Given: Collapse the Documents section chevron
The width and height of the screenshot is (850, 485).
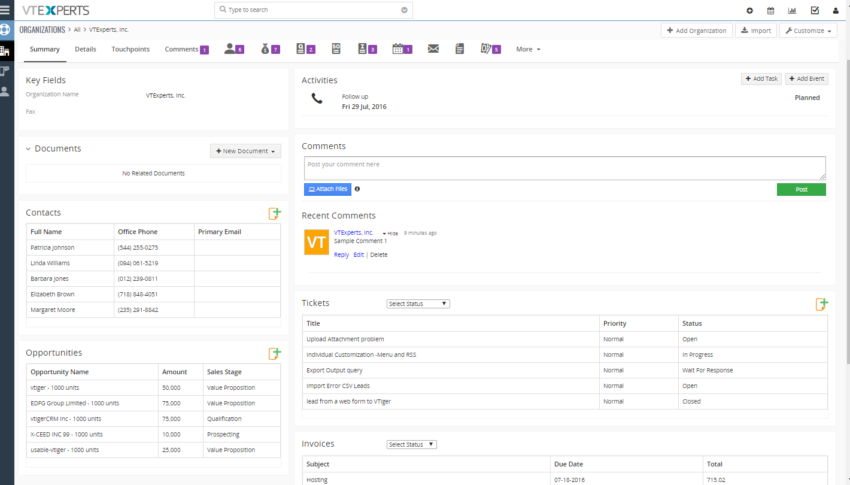Looking at the screenshot, I should (28, 148).
